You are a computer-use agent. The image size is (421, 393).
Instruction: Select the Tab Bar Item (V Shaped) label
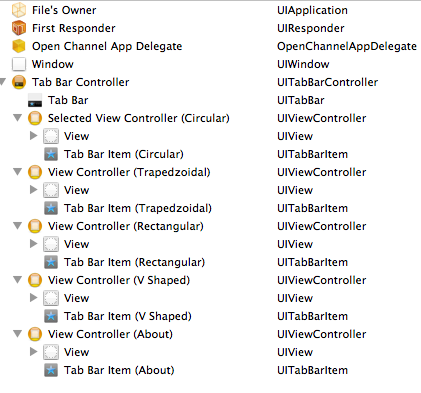[128, 316]
